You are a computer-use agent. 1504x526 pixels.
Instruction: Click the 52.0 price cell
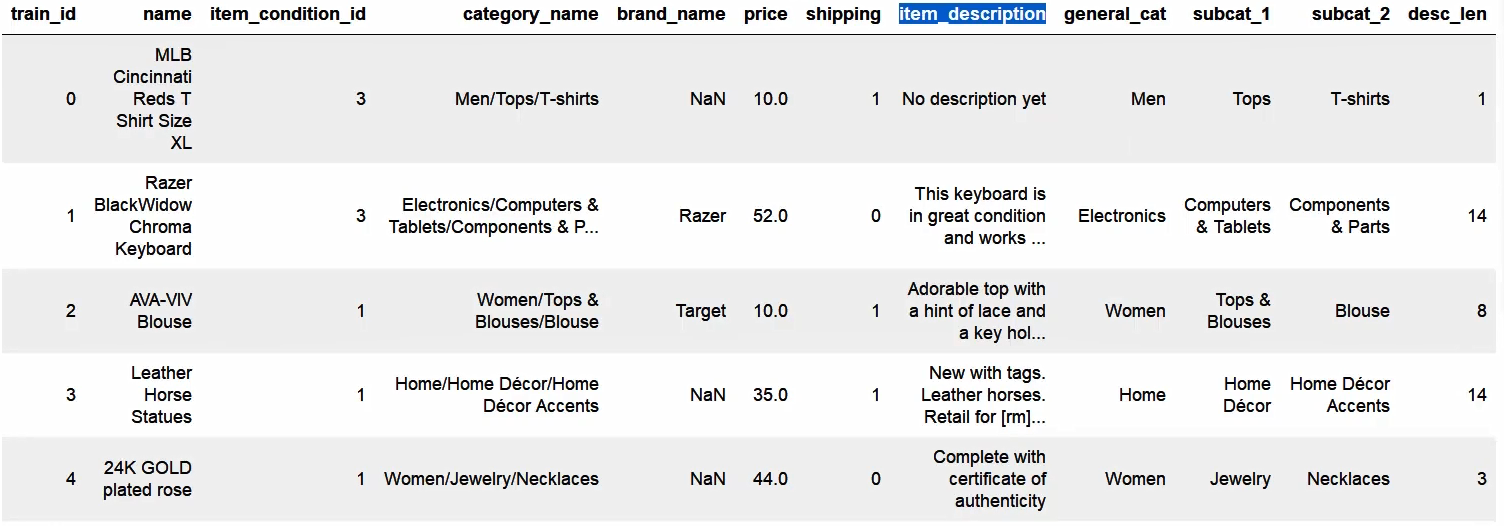770,216
